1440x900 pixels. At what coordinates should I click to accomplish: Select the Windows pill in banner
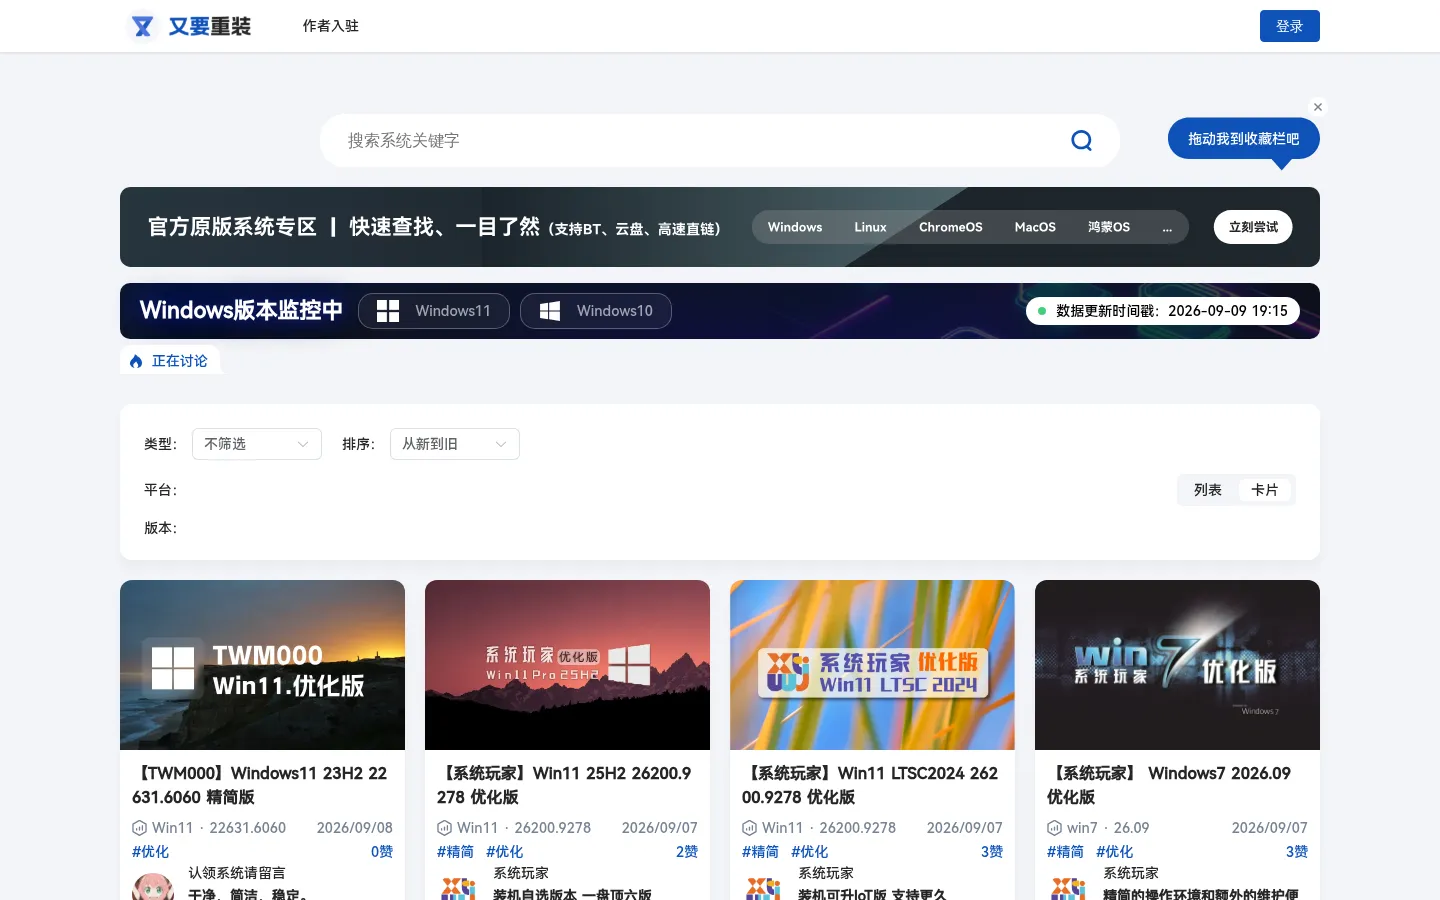[795, 227]
